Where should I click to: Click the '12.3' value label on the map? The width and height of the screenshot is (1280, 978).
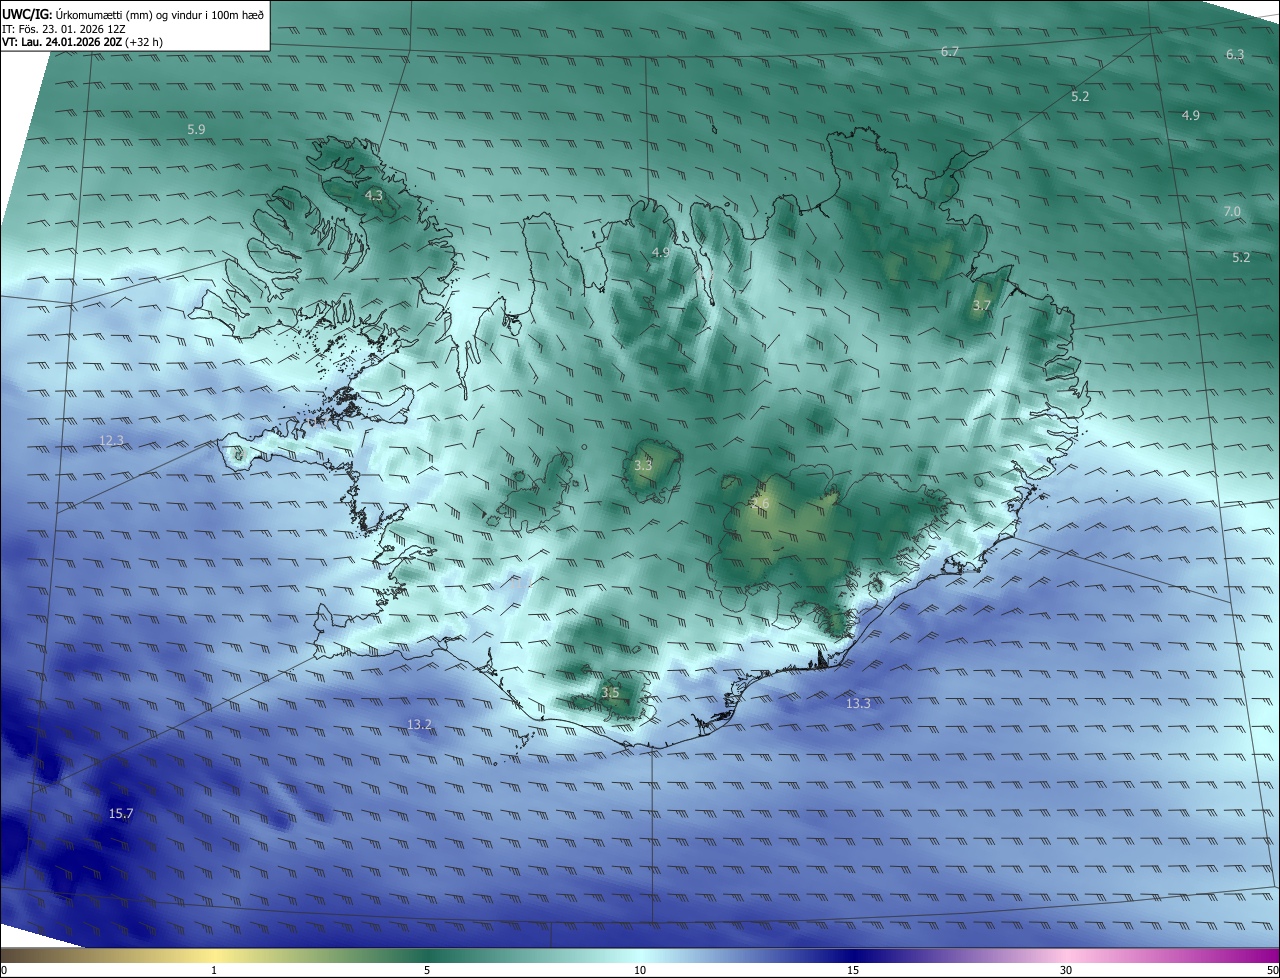[x=112, y=440]
